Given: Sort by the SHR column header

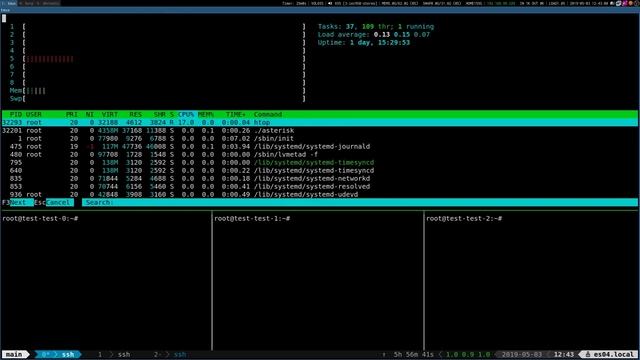Looking at the screenshot, I should [160, 114].
